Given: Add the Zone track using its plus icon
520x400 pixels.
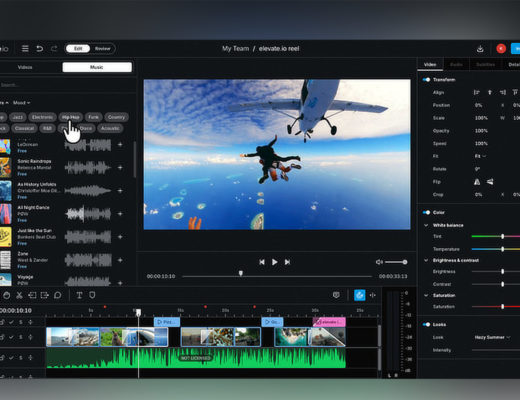Looking at the screenshot, I should 120,260.
